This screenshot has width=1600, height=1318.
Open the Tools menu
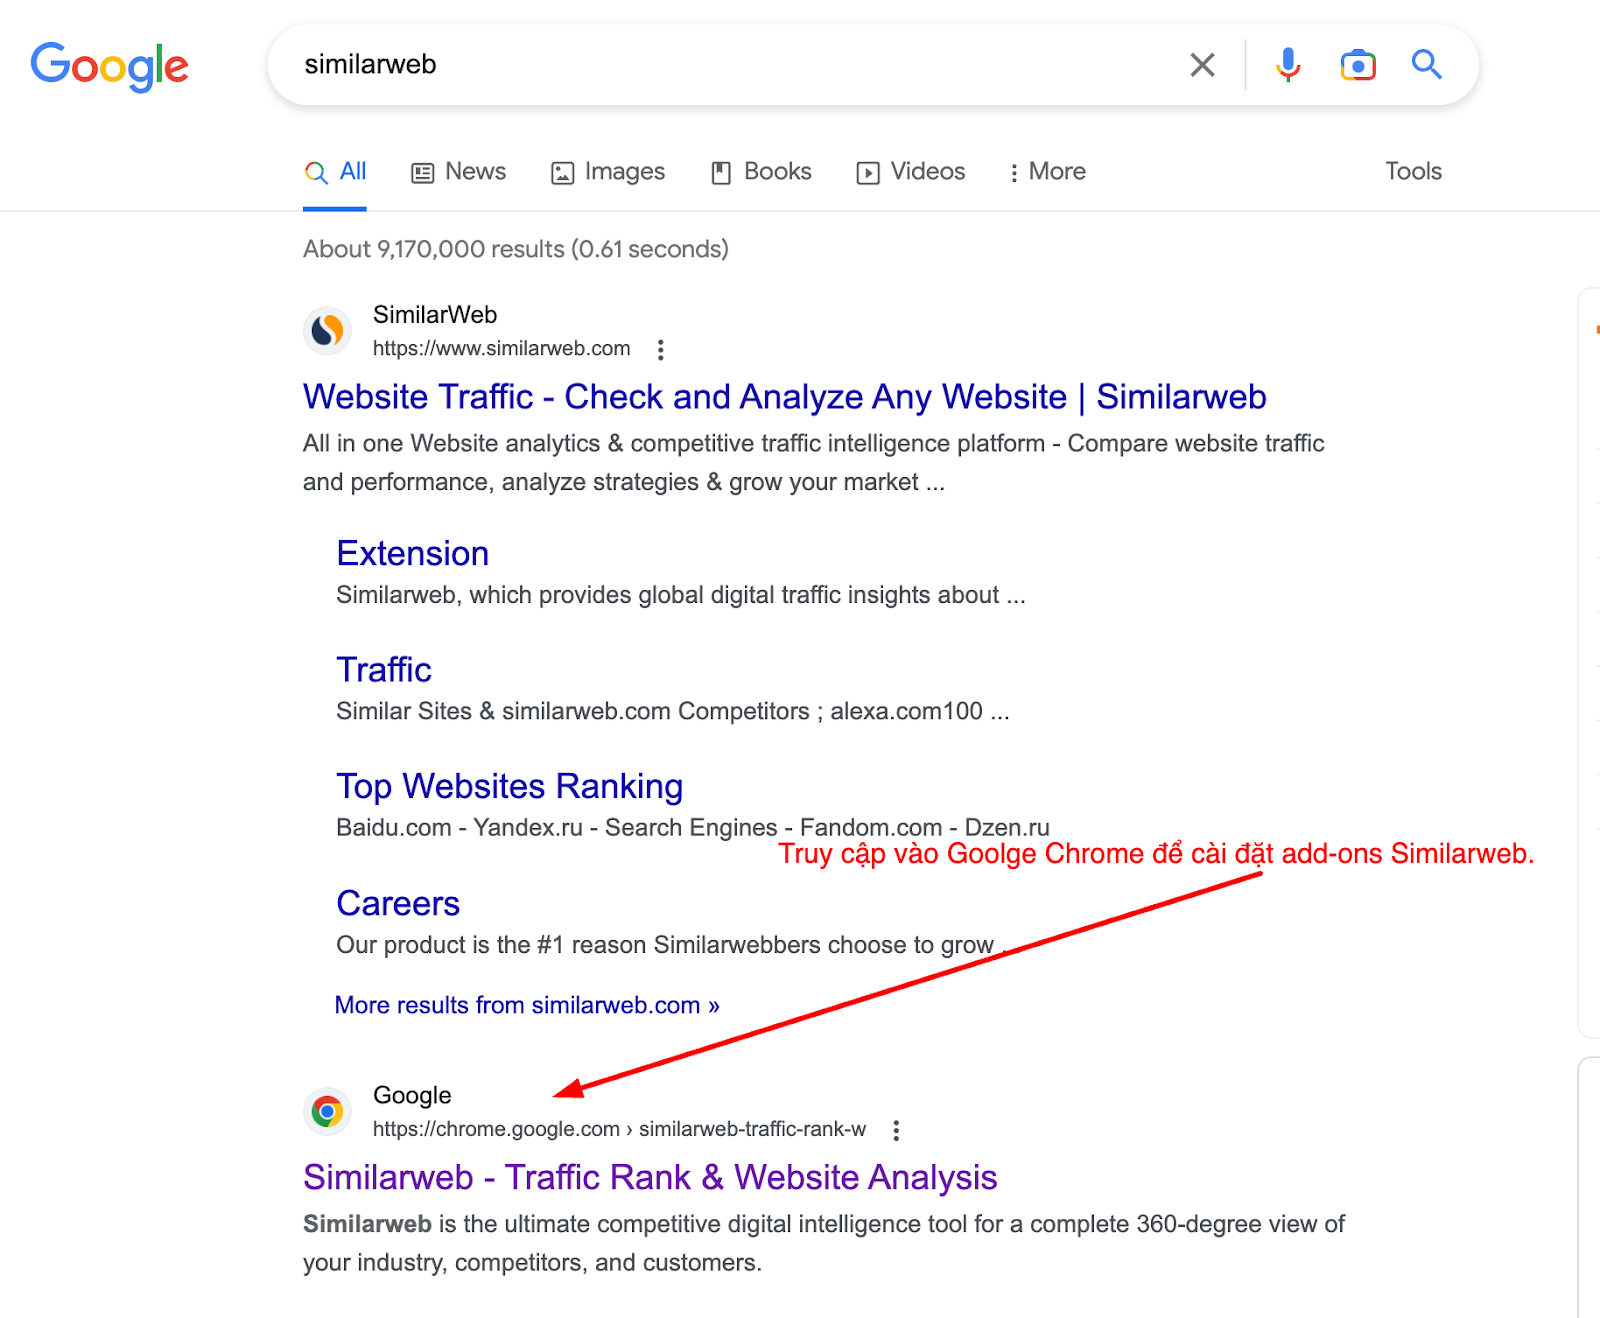pos(1413,171)
